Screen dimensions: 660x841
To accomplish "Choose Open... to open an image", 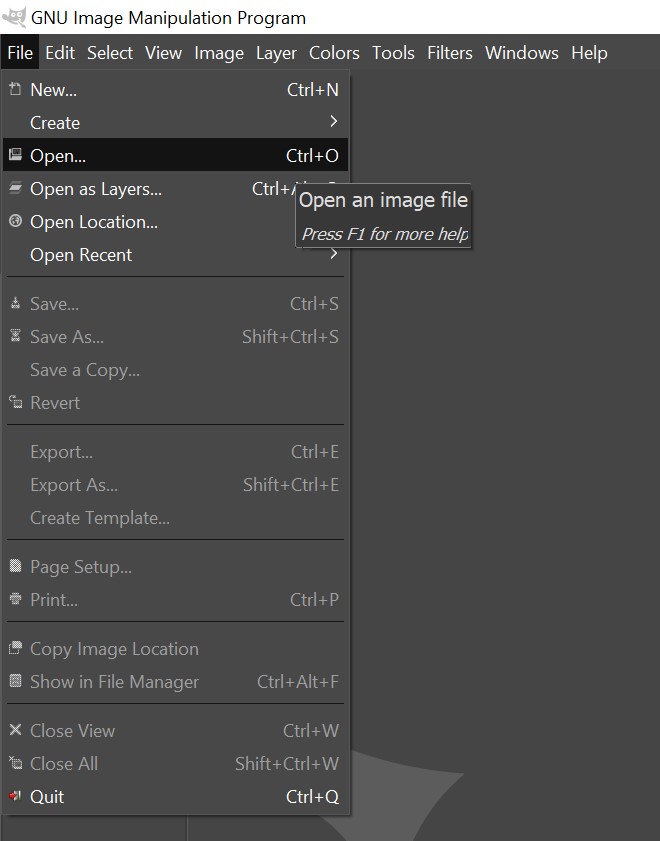I will 175,155.
